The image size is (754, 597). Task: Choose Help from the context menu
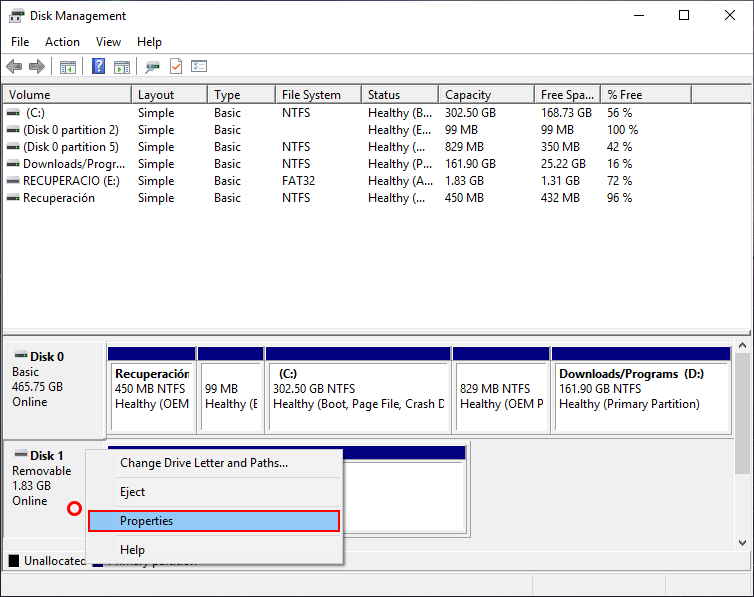214,549
